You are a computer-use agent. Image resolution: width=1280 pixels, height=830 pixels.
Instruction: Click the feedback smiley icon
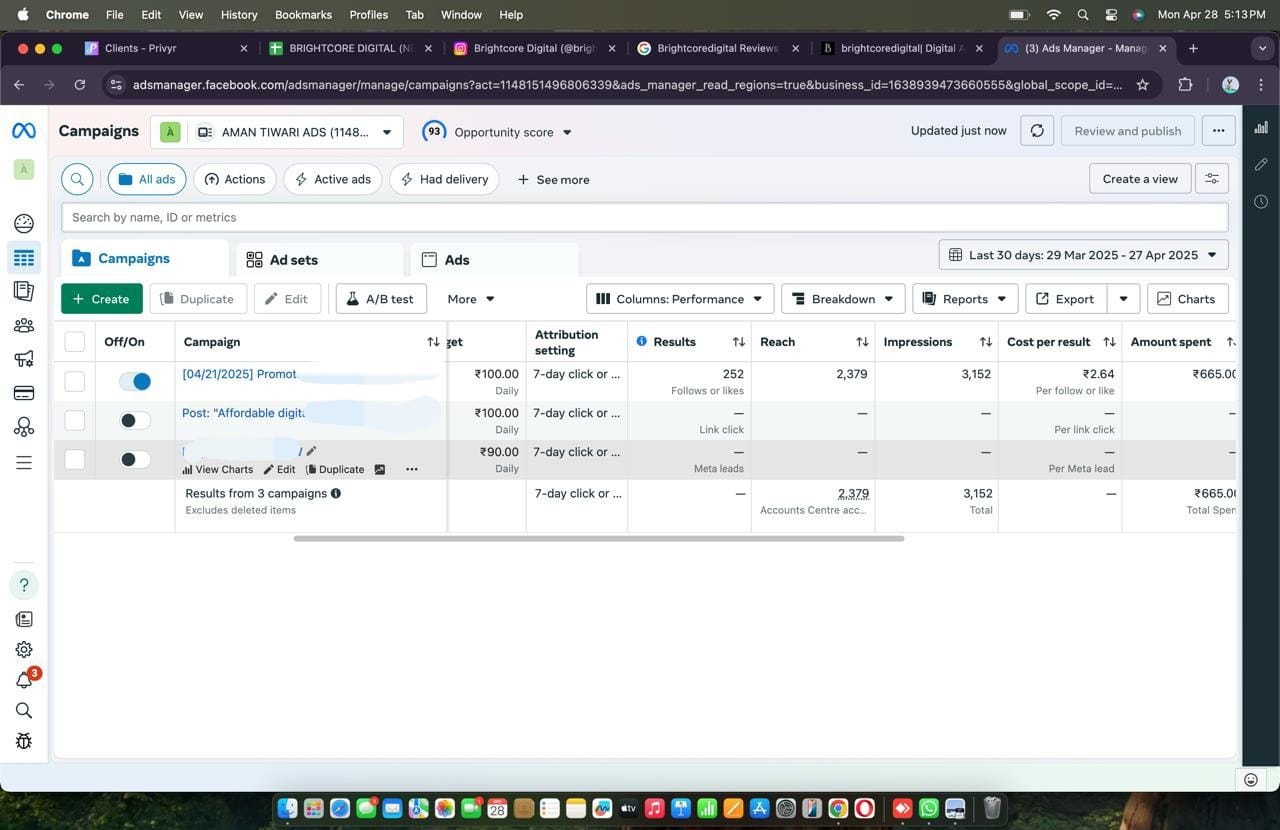click(x=1251, y=779)
